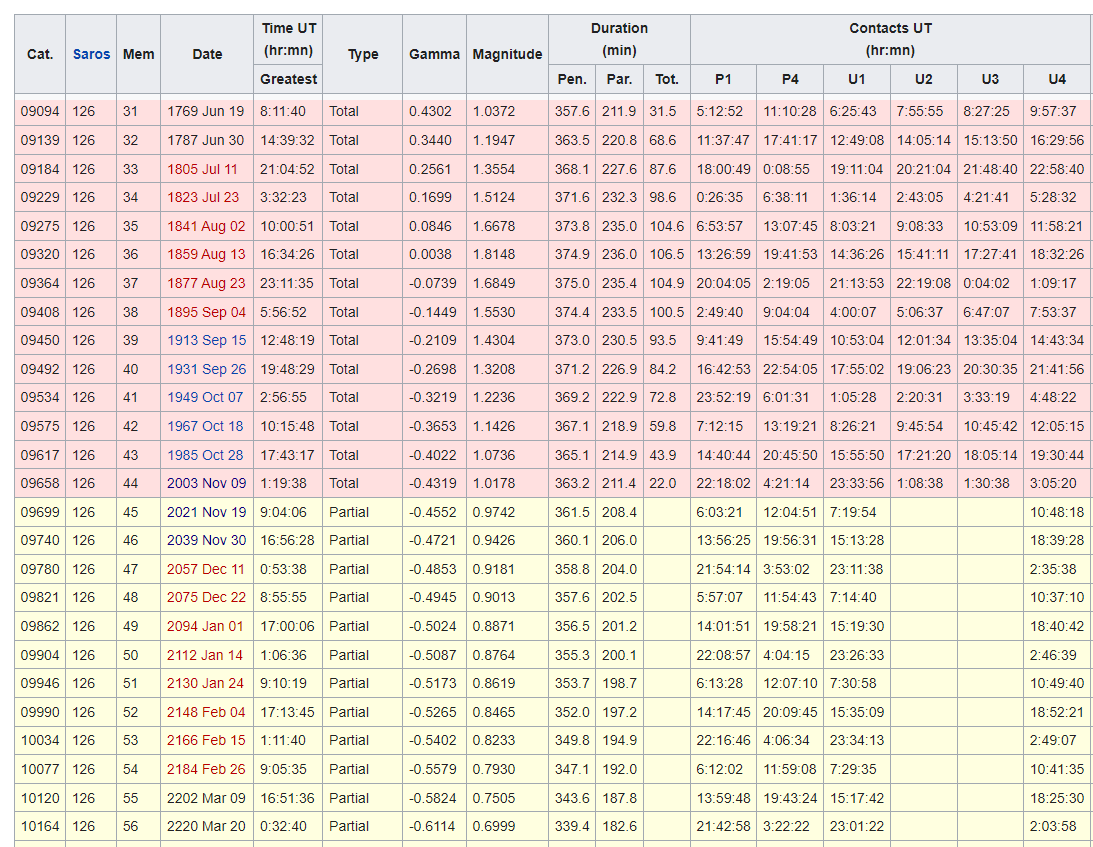Follow the 1985 Oct 28 date link
The image size is (1093, 847).
click(204, 455)
